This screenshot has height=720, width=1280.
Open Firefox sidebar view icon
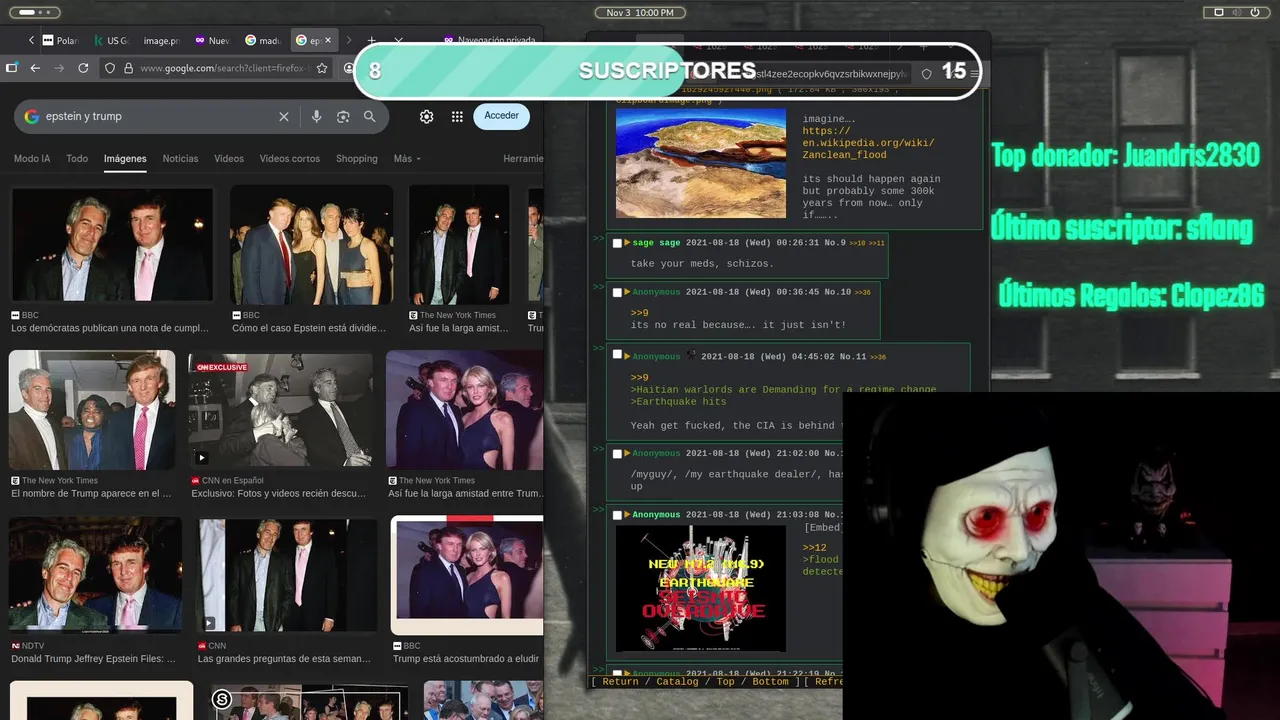[x=11, y=68]
